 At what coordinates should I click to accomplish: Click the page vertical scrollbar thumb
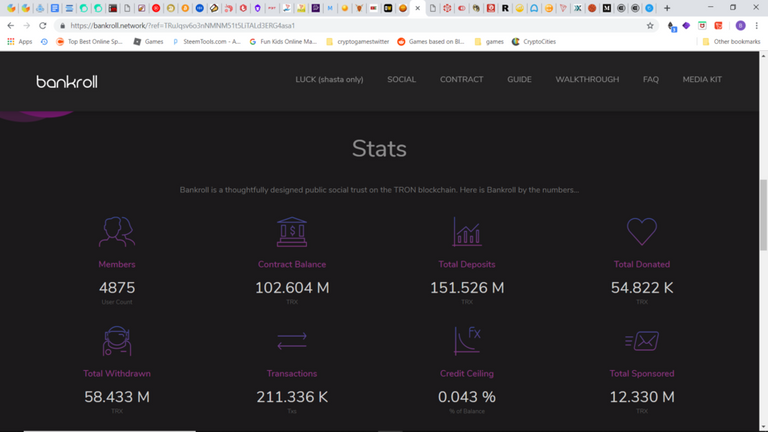pos(763,216)
